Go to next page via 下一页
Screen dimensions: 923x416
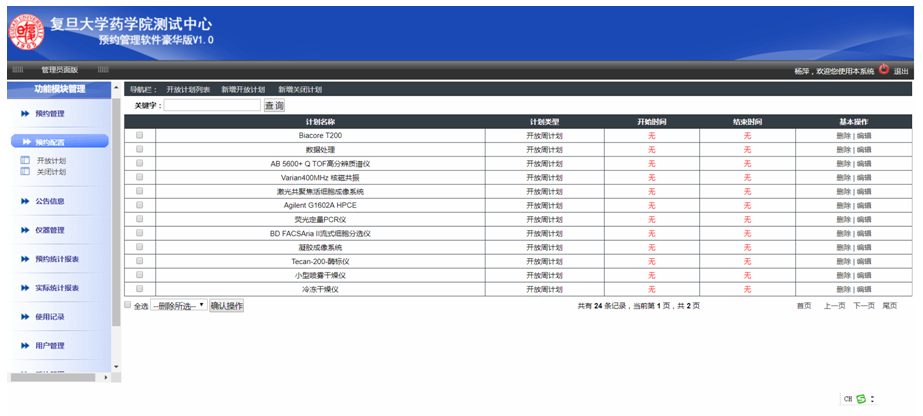pos(863,305)
